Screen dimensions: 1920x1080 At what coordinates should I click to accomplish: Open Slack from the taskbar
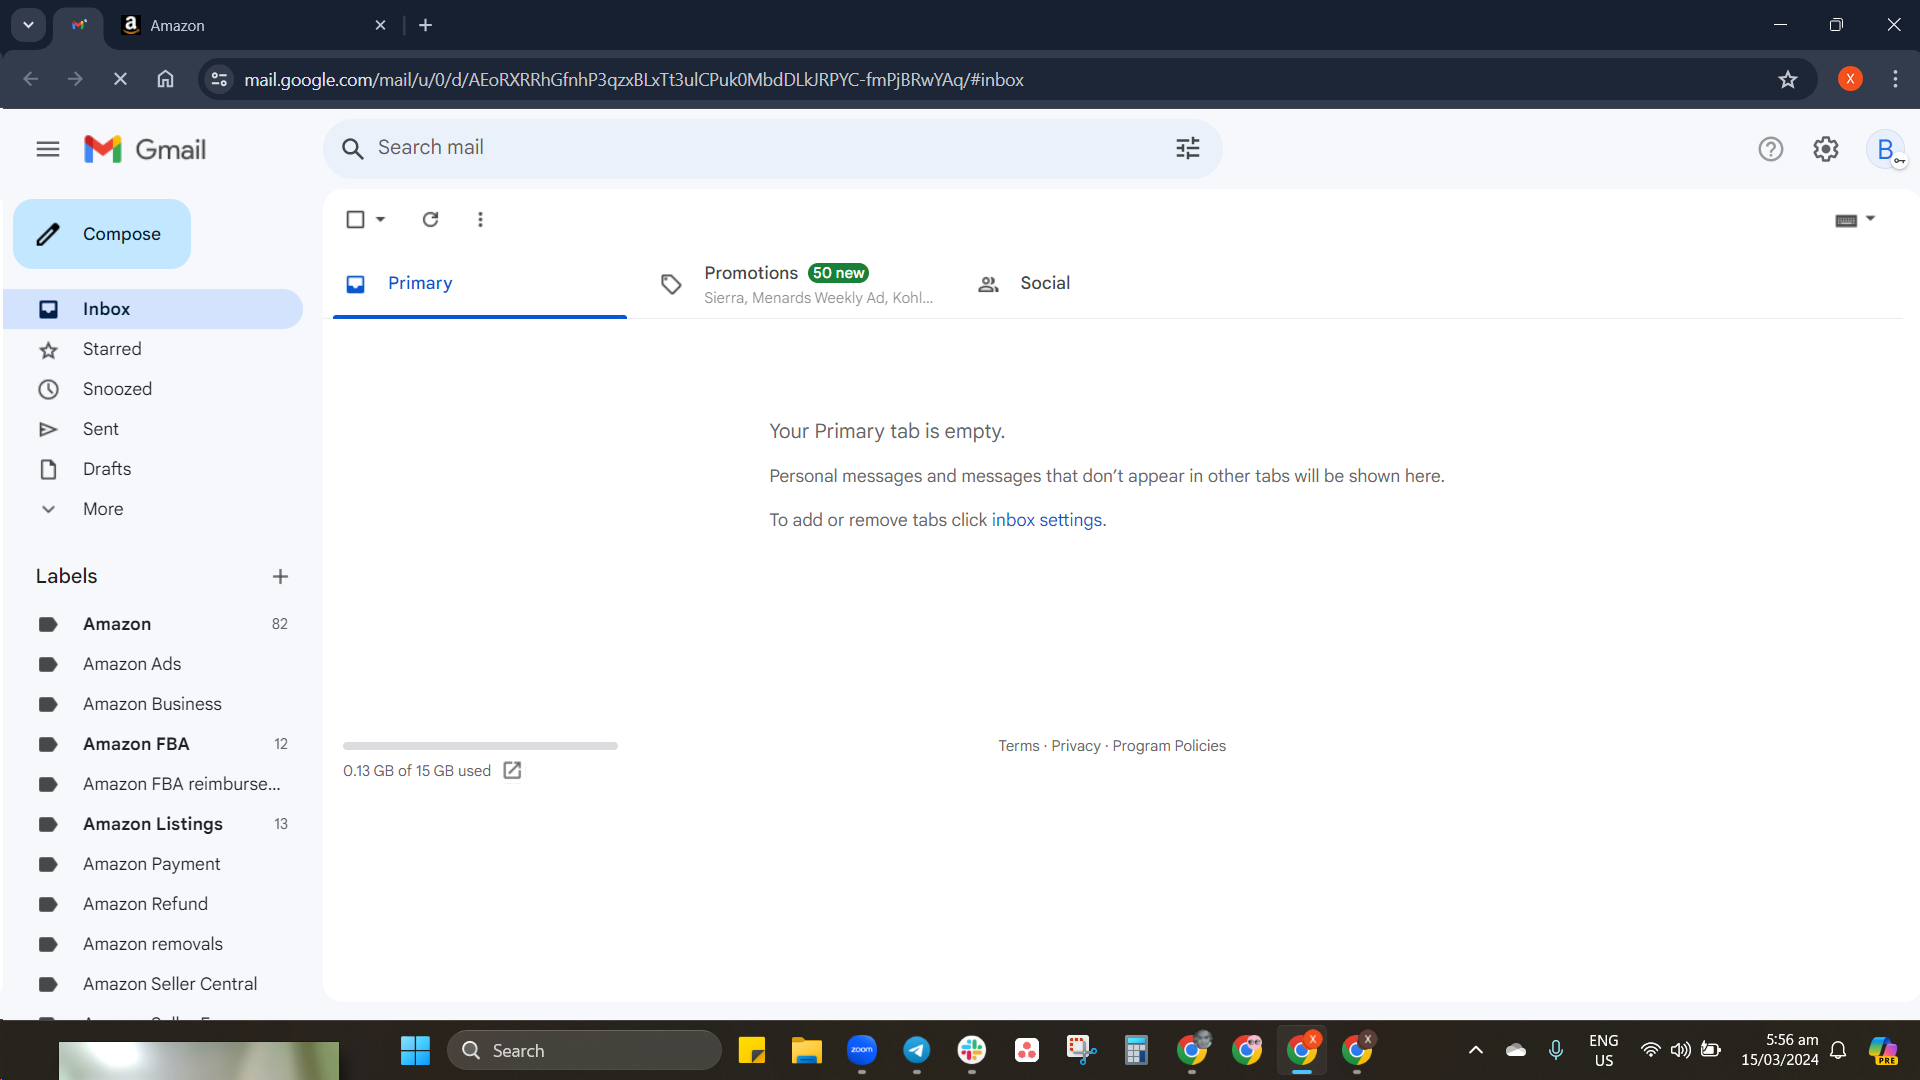[972, 1051]
